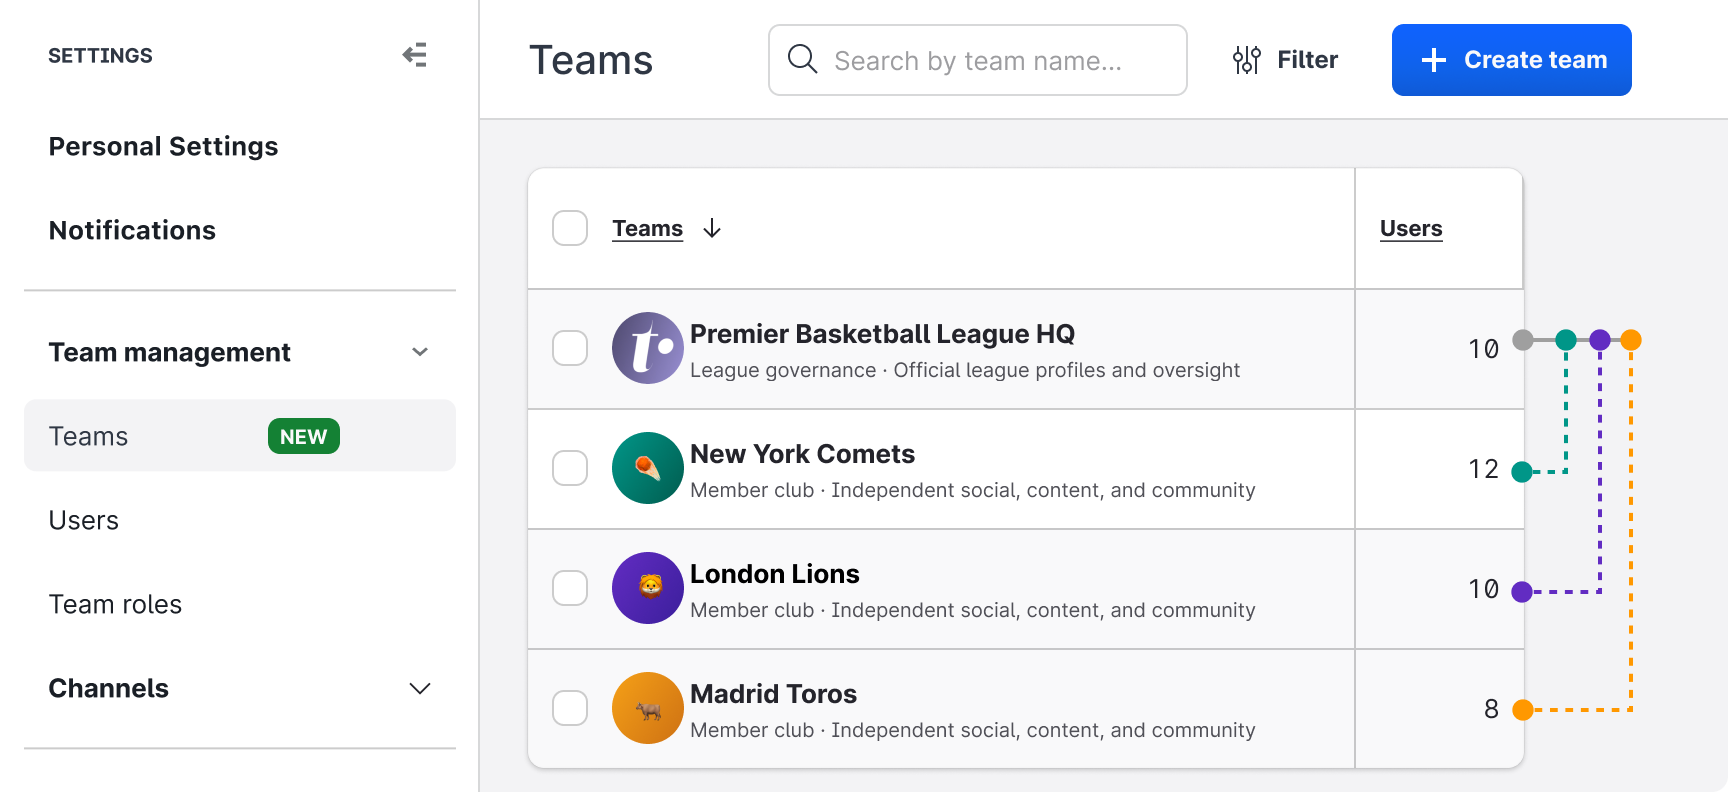Click the user count 12 for New York Comets
Image resolution: width=1728 pixels, height=792 pixels.
click(1484, 469)
